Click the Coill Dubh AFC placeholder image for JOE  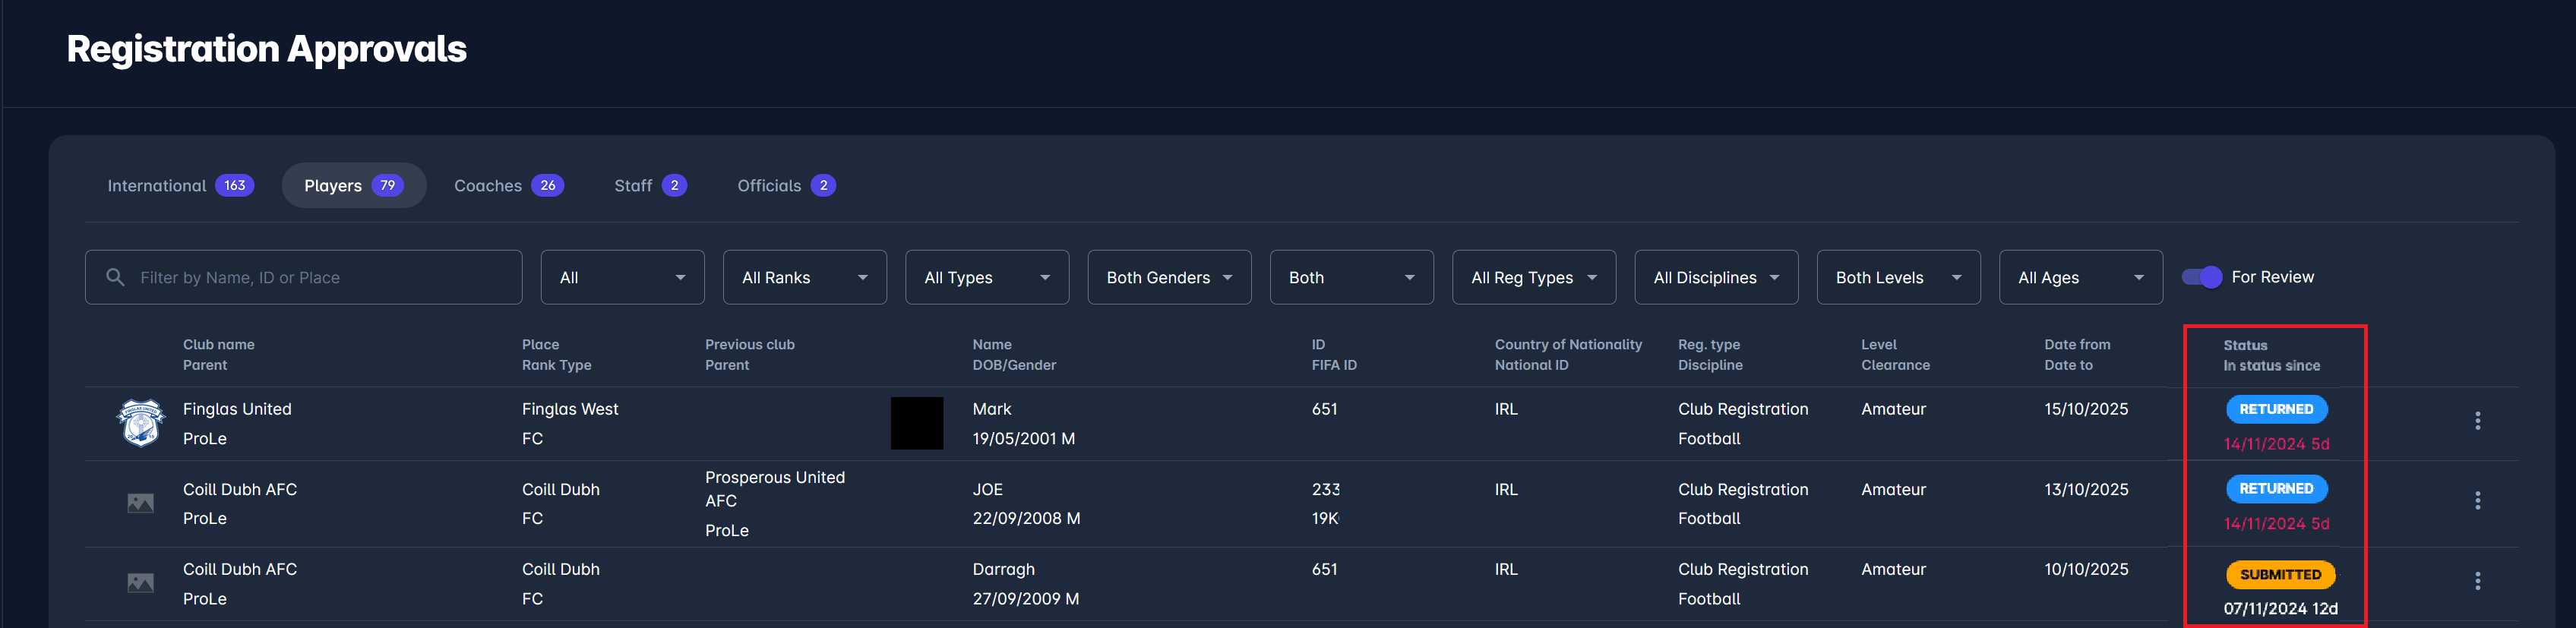(140, 503)
